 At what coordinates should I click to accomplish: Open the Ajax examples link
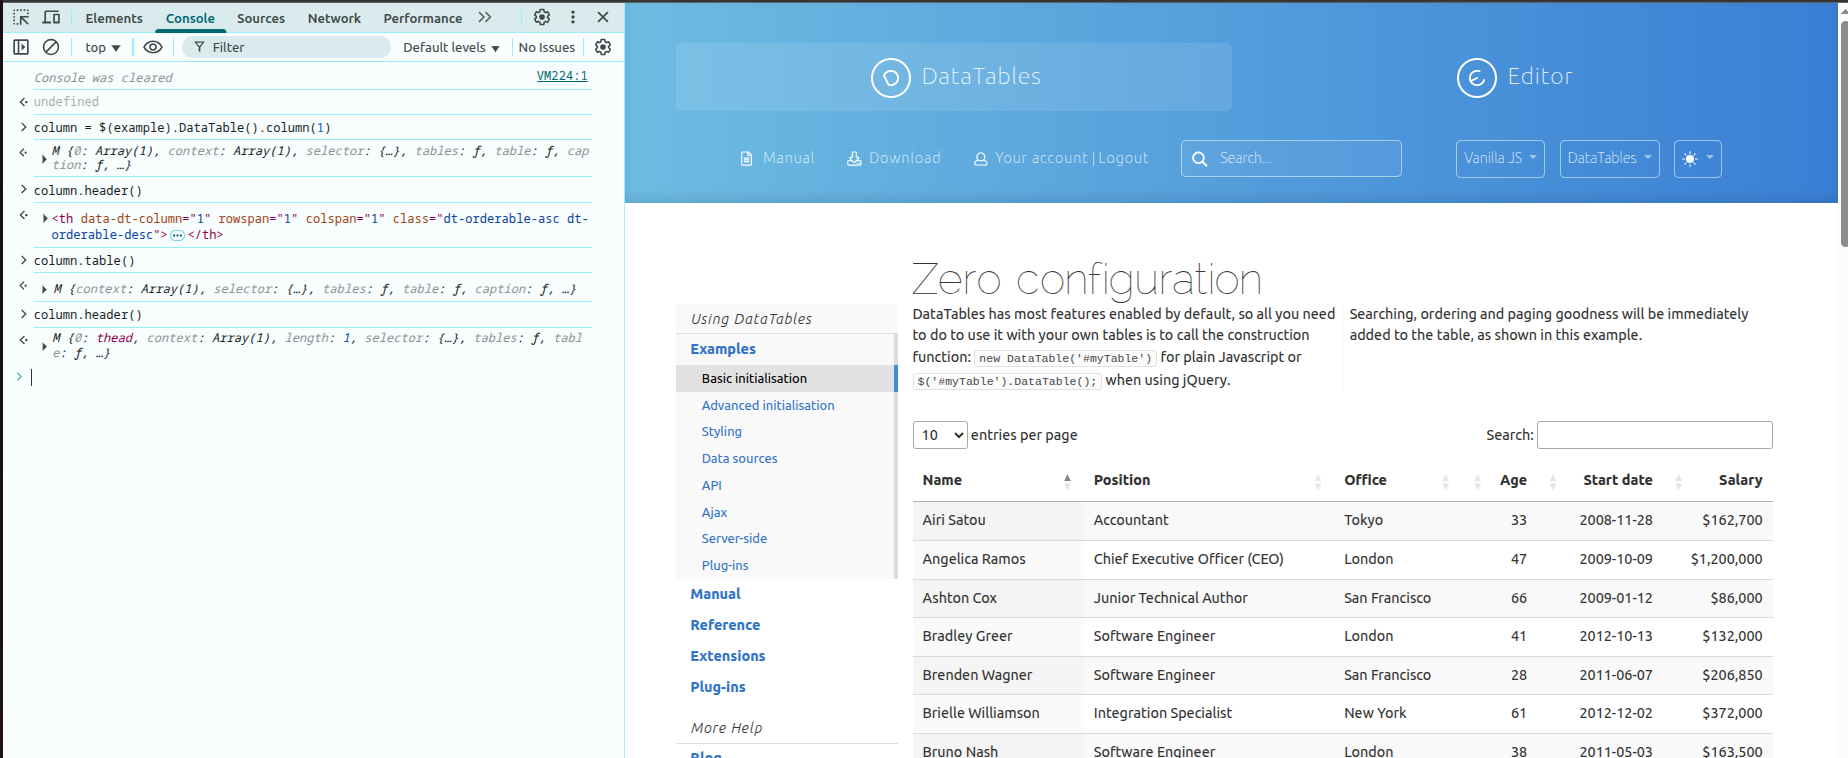coord(714,512)
